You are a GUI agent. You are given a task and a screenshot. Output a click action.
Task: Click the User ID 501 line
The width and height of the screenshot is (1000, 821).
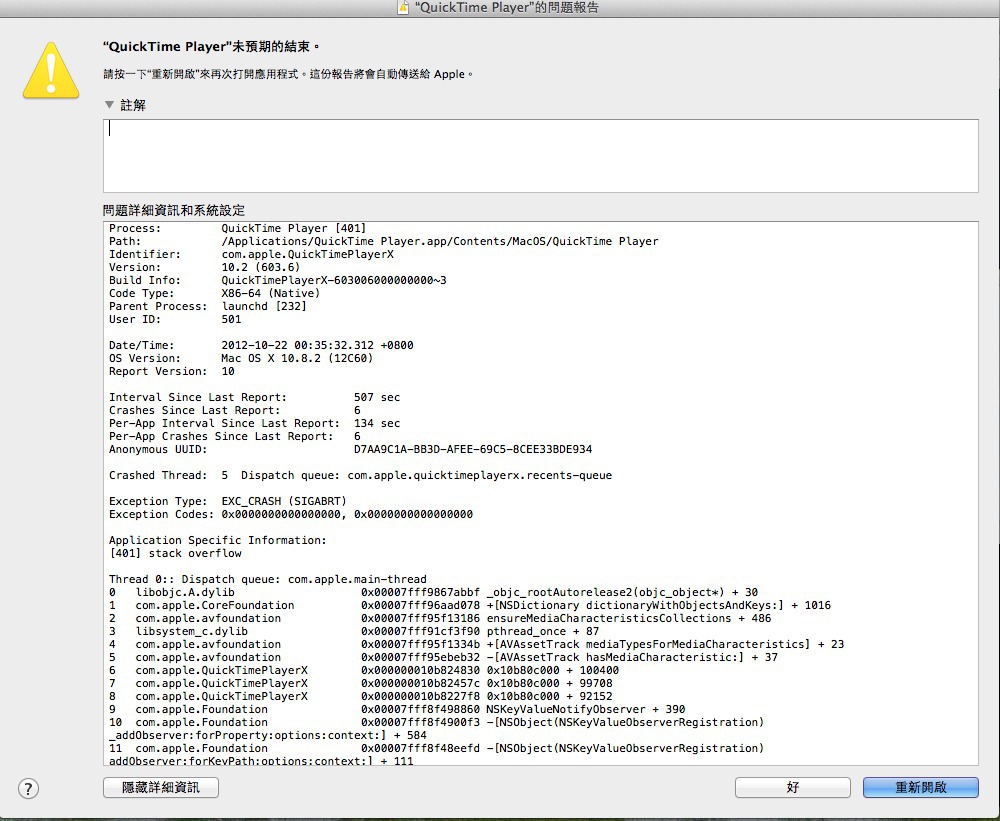175,319
